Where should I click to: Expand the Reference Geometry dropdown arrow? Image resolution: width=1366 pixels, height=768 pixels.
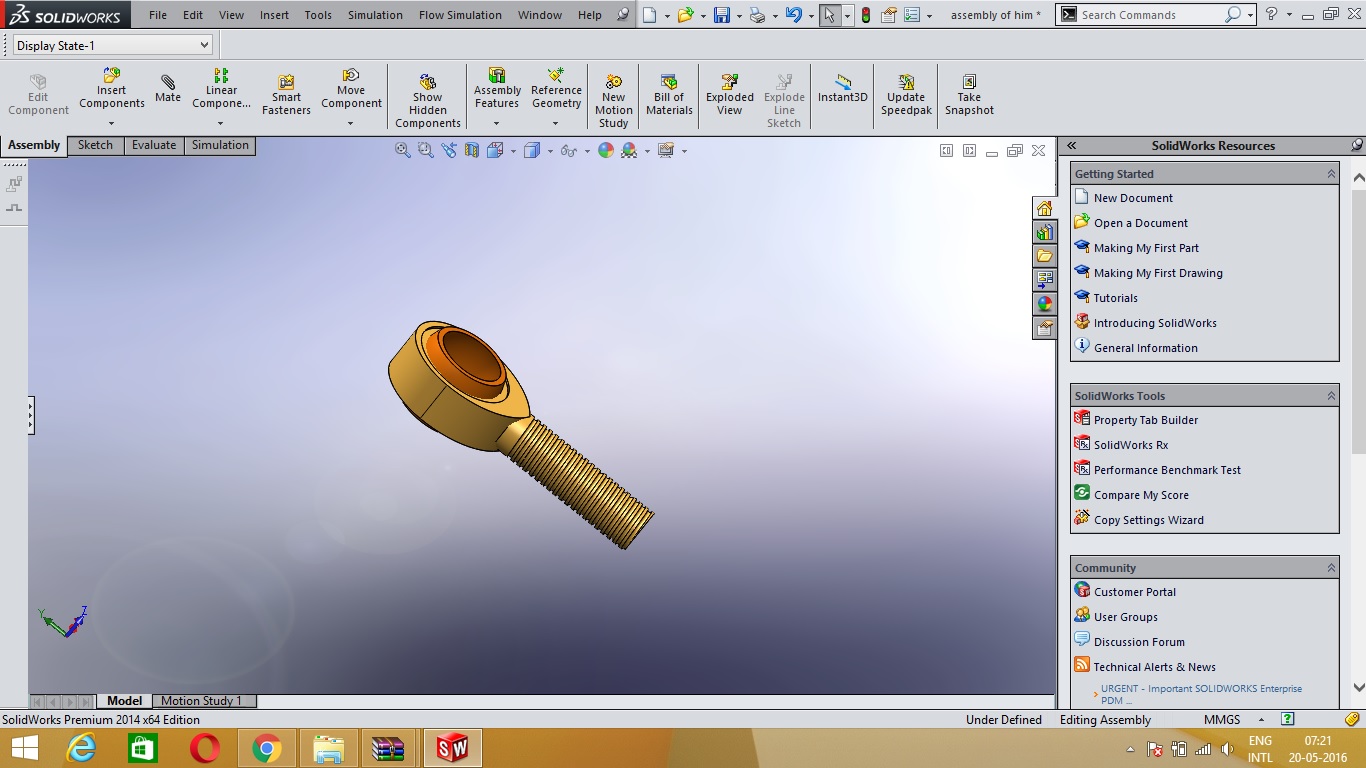coord(556,124)
